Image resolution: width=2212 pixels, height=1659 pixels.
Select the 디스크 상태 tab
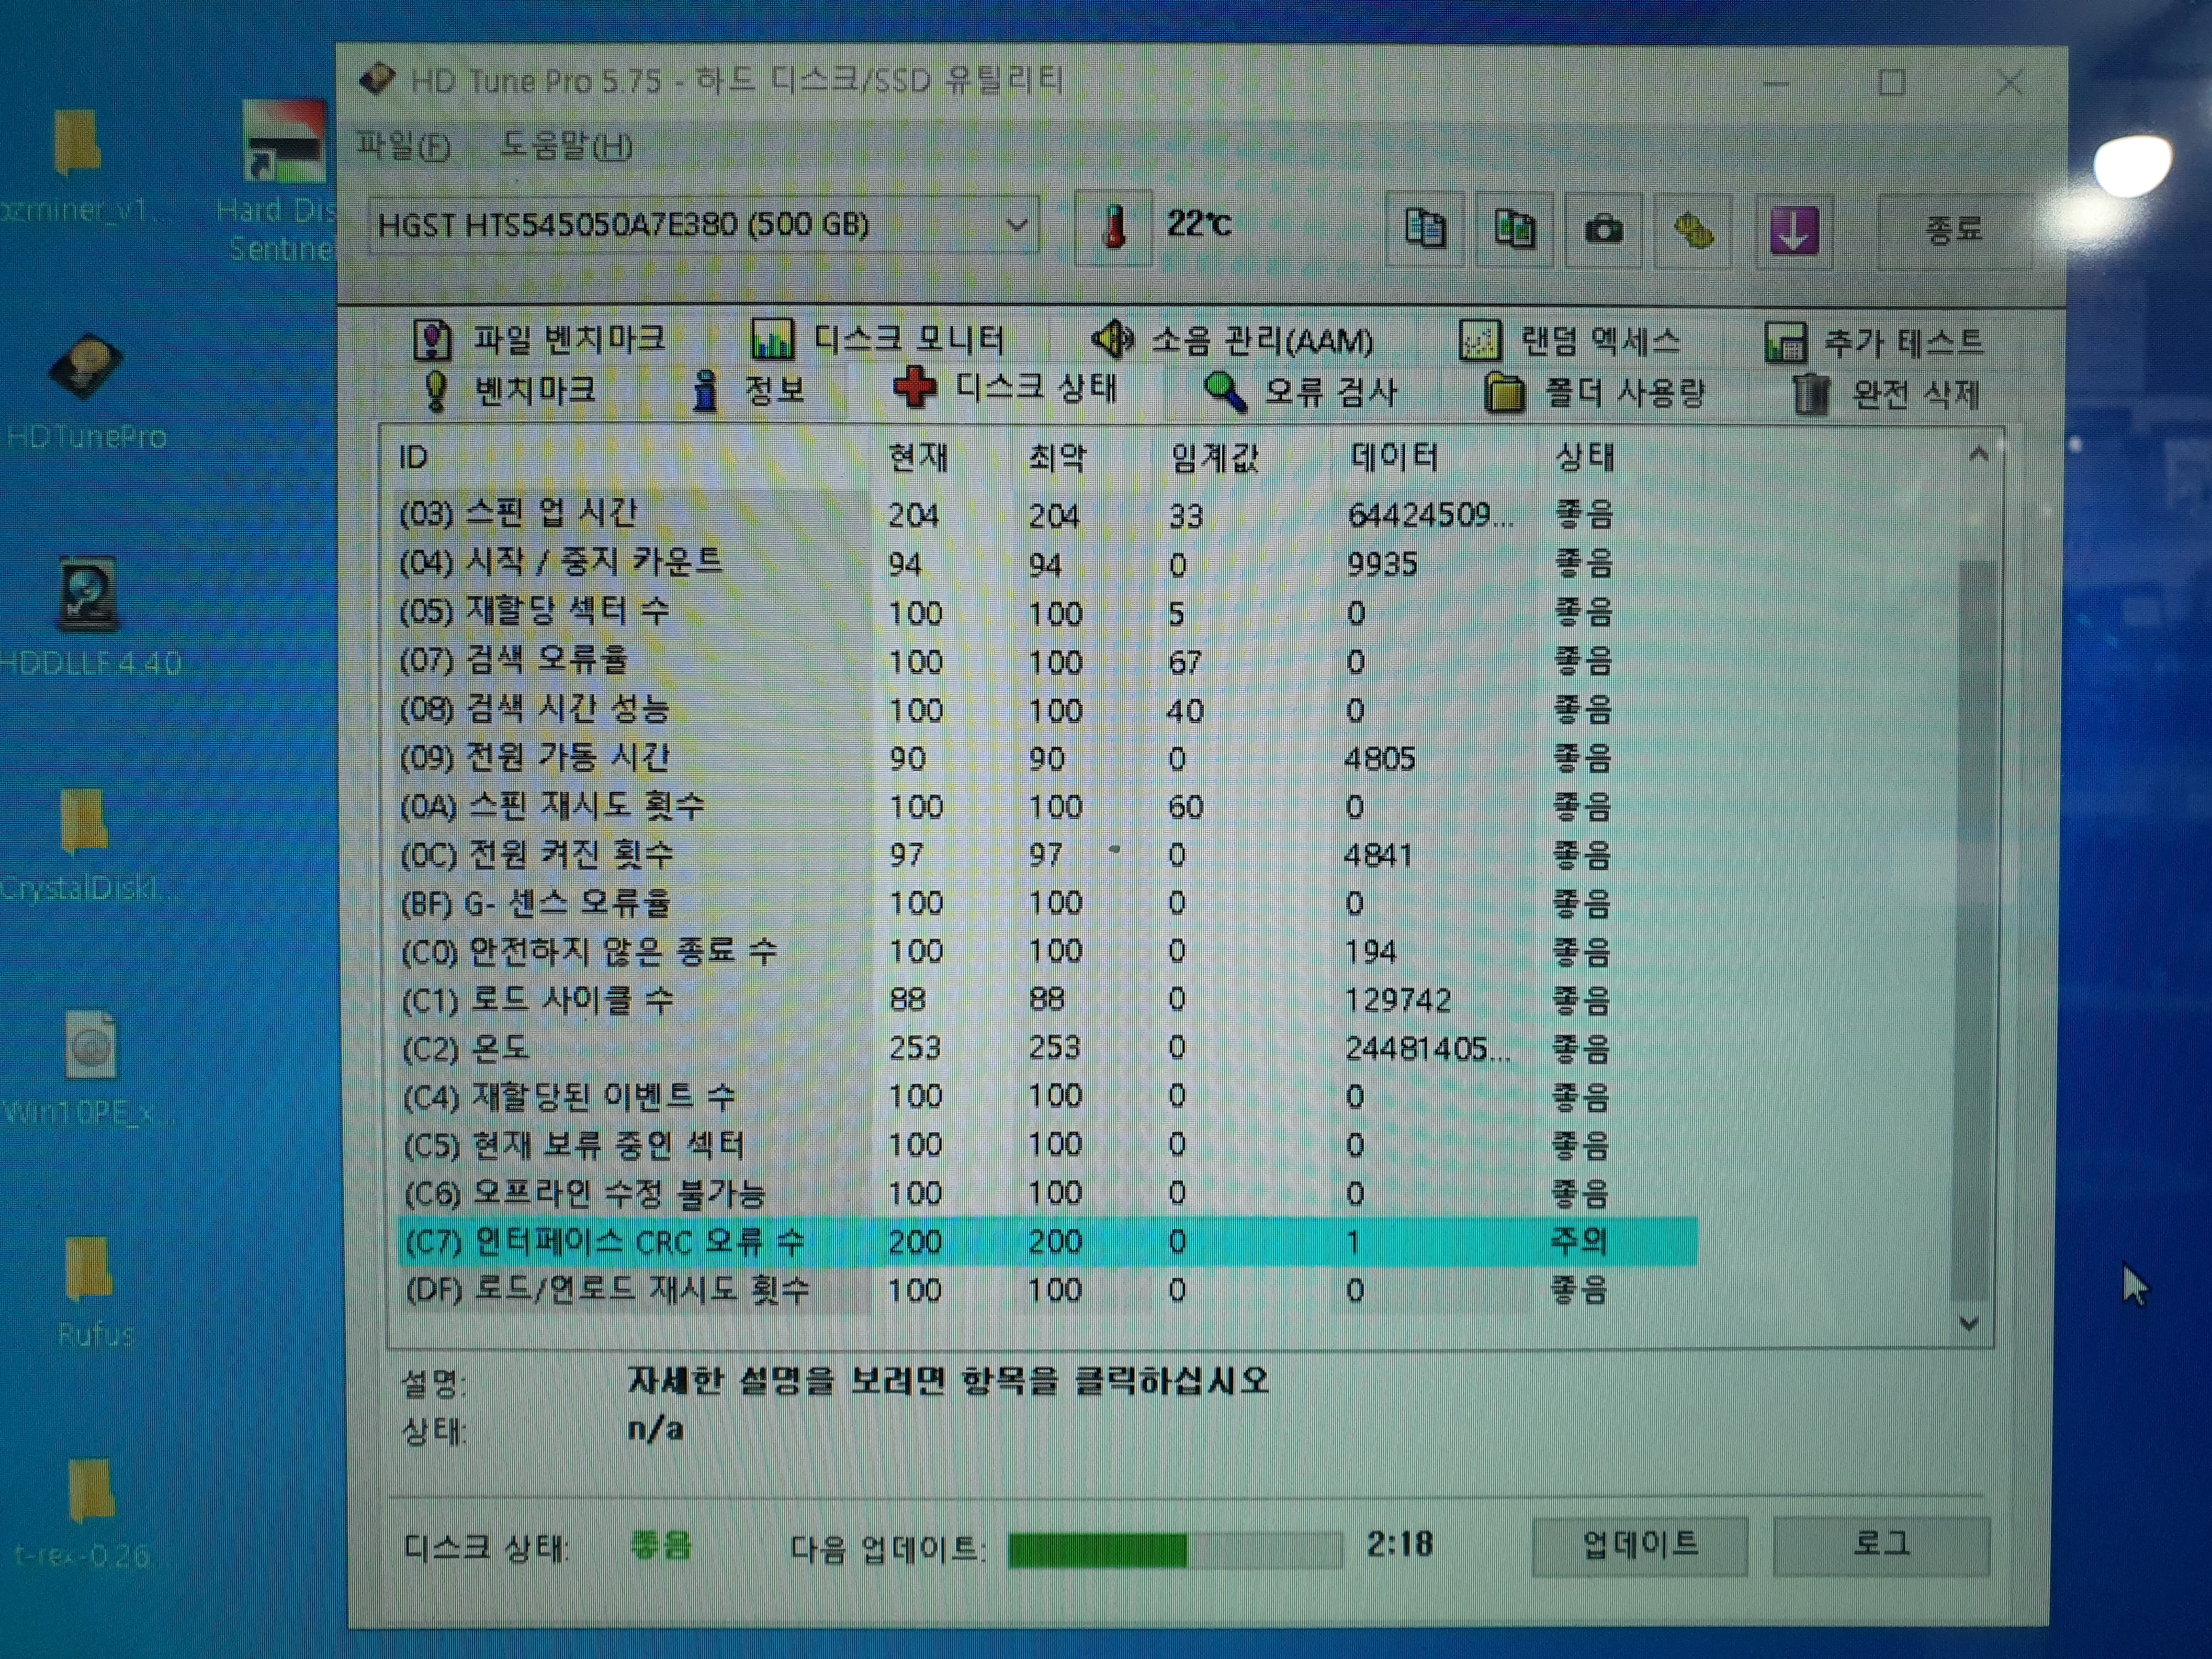(x=1005, y=388)
